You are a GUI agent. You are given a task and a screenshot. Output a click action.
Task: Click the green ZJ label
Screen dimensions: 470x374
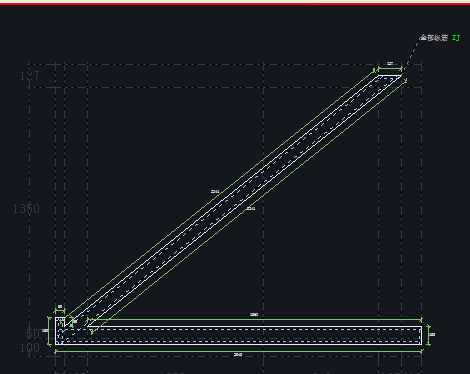[x=456, y=38]
